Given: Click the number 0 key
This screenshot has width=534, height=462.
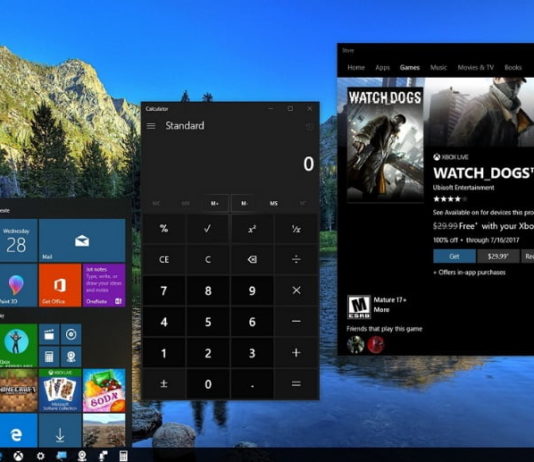Looking at the screenshot, I should pyautogui.click(x=208, y=384).
